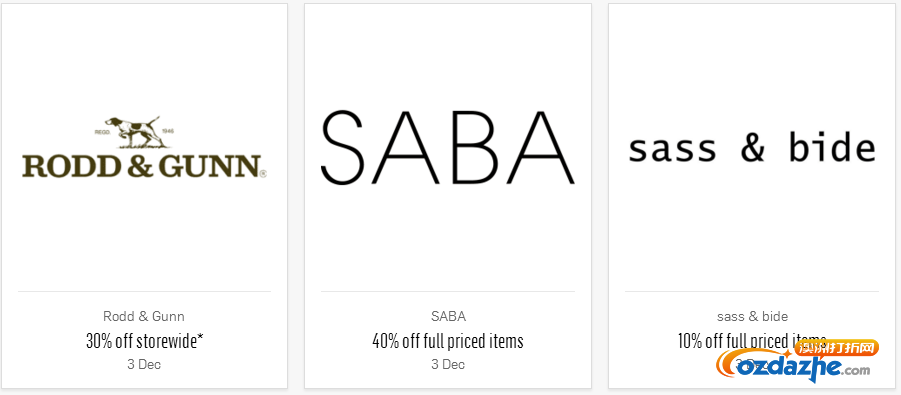Open the 10% off full priced items offer
Screen dimensions: 901x395
click(752, 341)
